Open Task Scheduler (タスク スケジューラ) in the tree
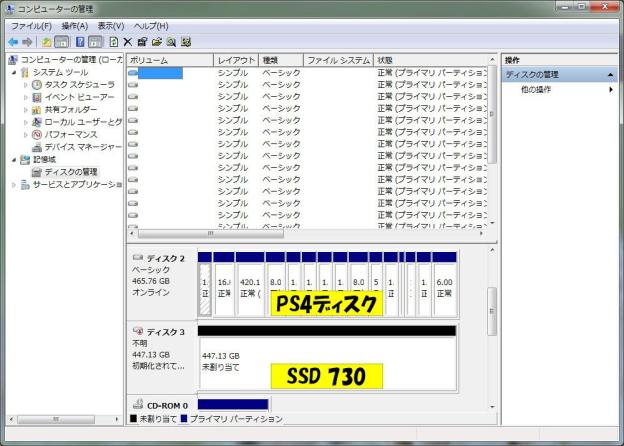This screenshot has width=624, height=446. coord(79,85)
